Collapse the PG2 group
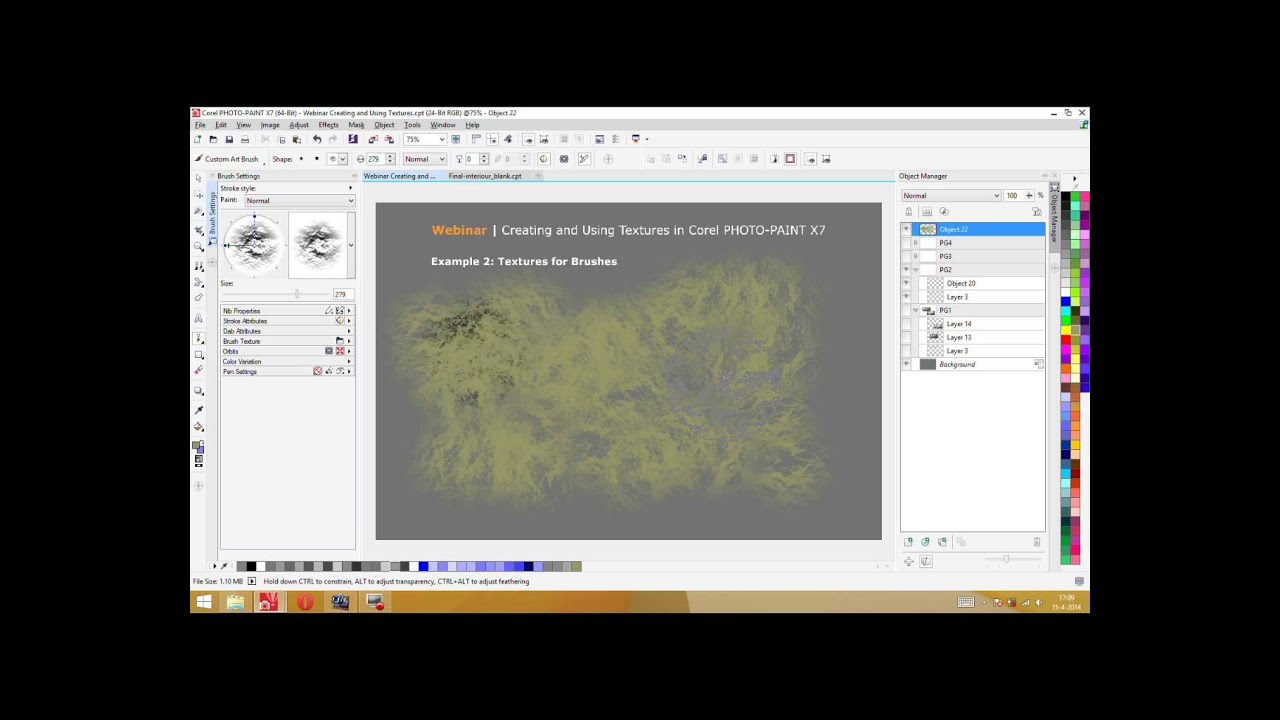Screen dimensions: 1280x720 click(x=916, y=270)
